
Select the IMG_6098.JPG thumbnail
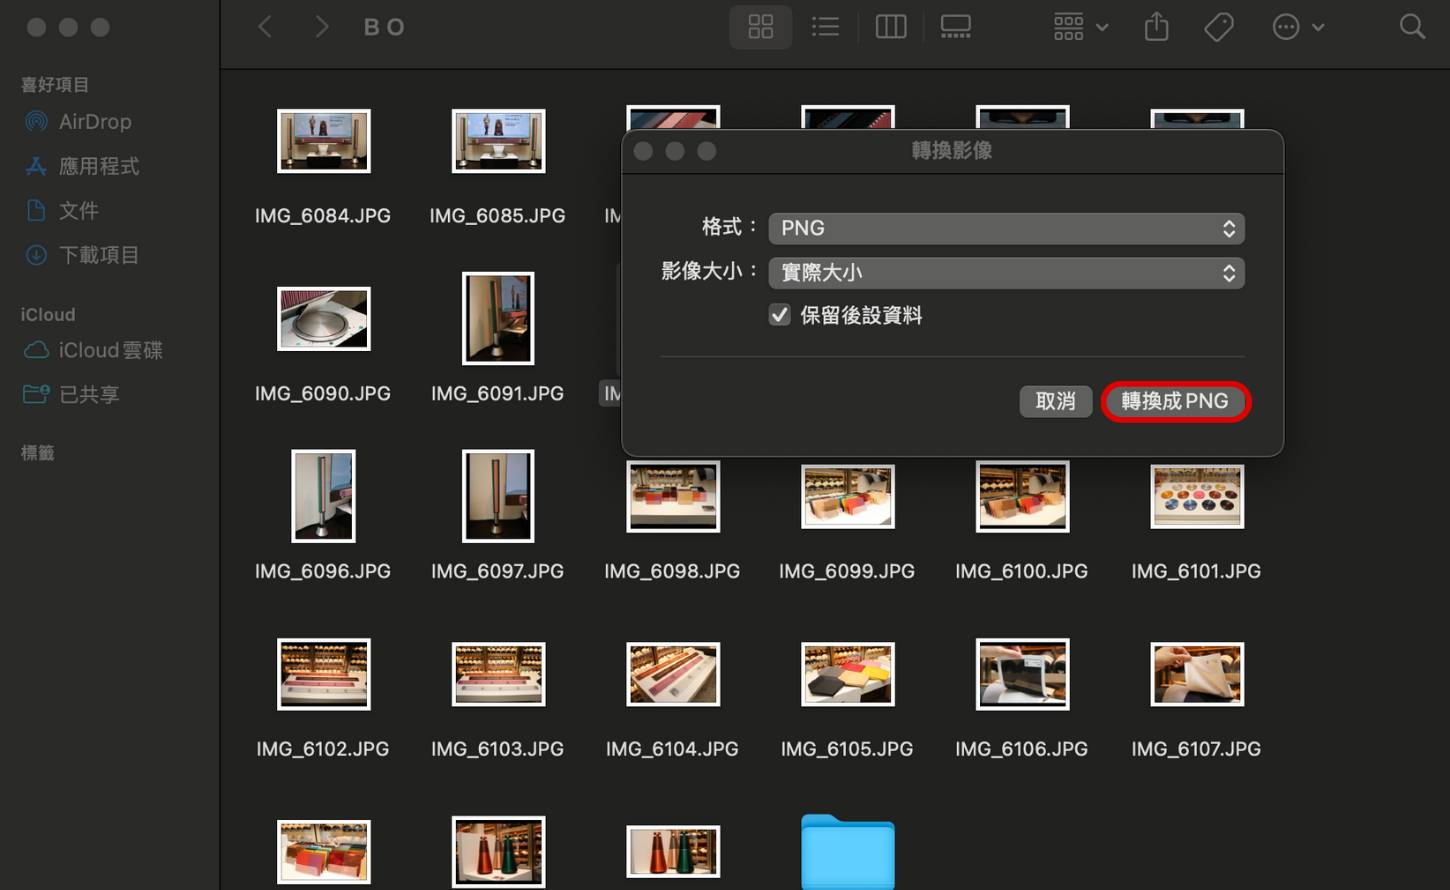point(673,496)
